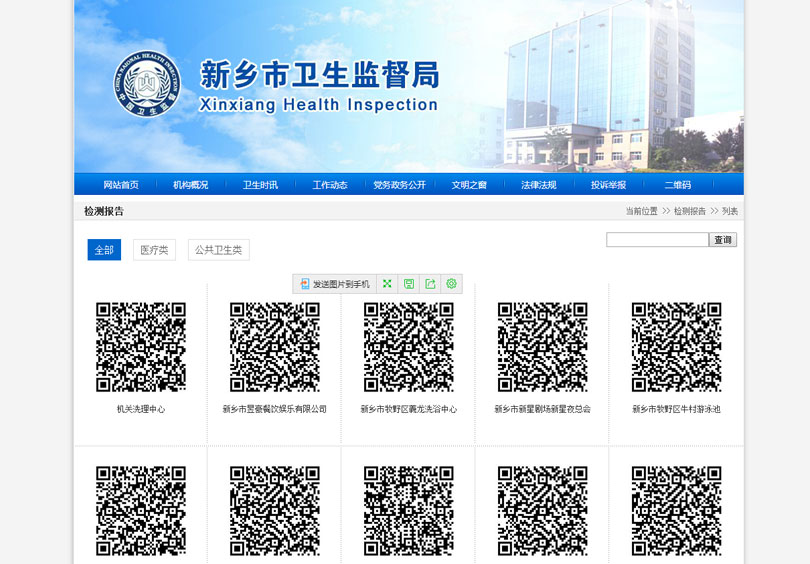Open image toolbar settings gear

(451, 284)
